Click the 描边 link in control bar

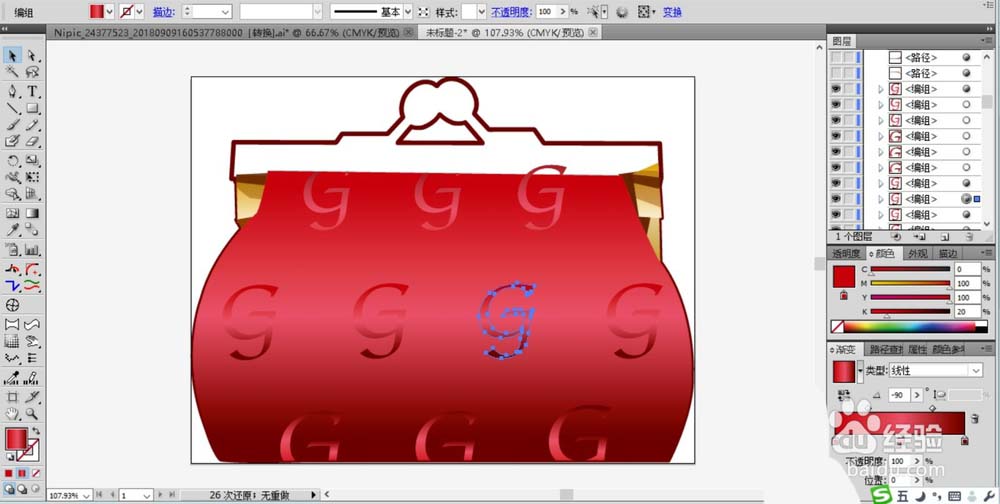(164, 11)
